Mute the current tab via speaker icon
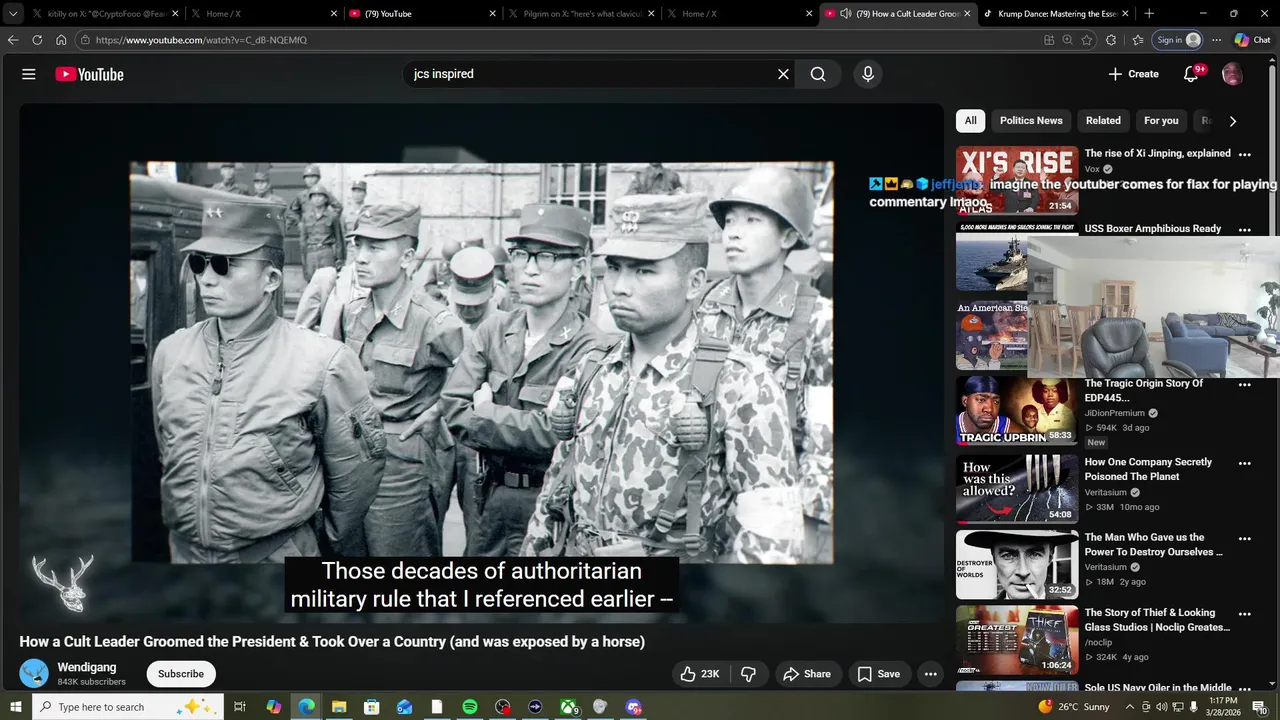The image size is (1280, 720). [x=846, y=14]
